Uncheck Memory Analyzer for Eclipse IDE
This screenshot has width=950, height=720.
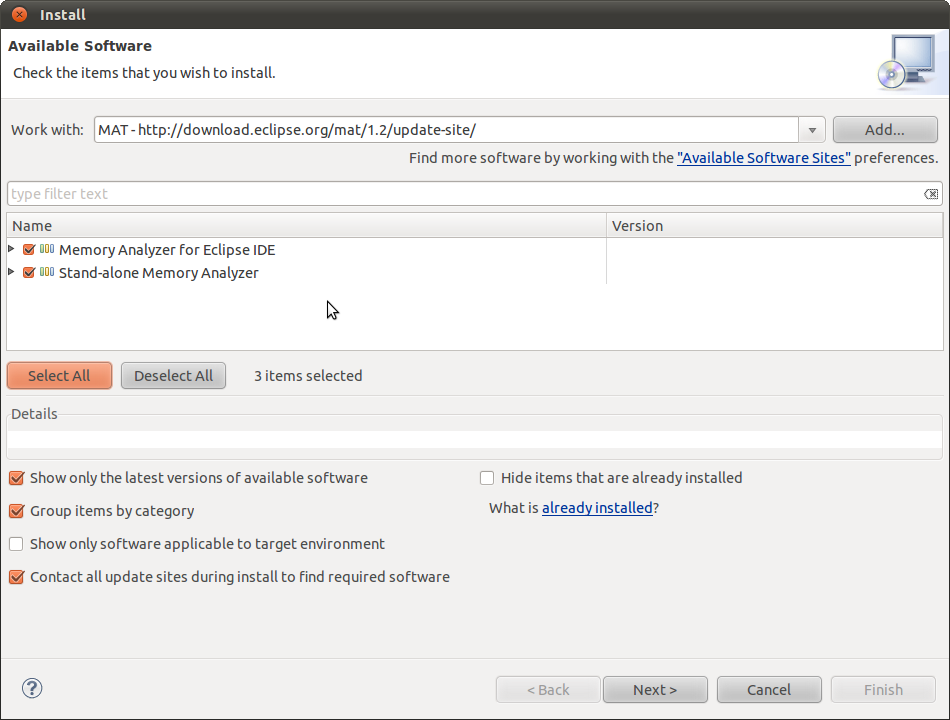pos(29,249)
